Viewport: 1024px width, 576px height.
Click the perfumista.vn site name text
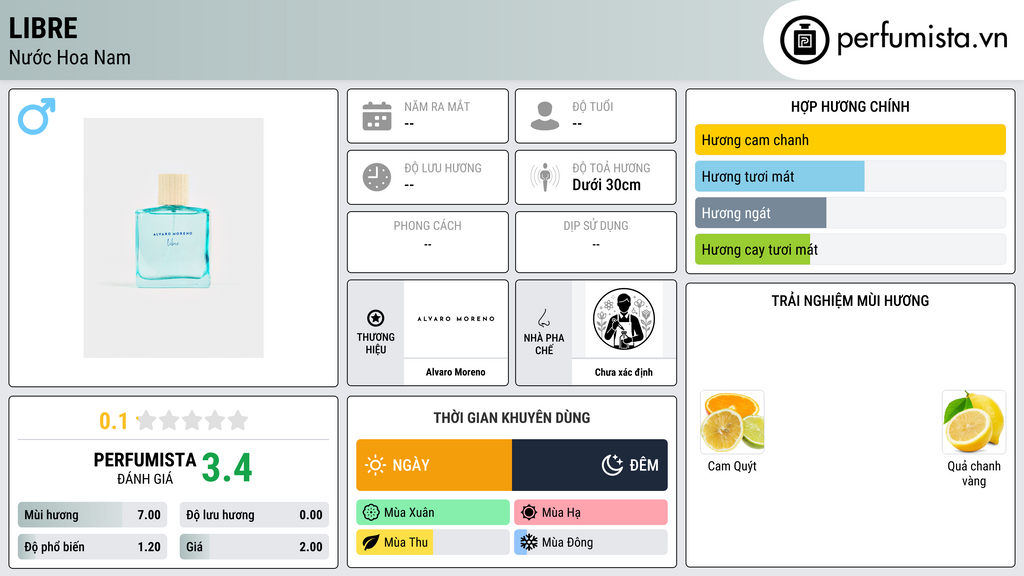[922, 39]
